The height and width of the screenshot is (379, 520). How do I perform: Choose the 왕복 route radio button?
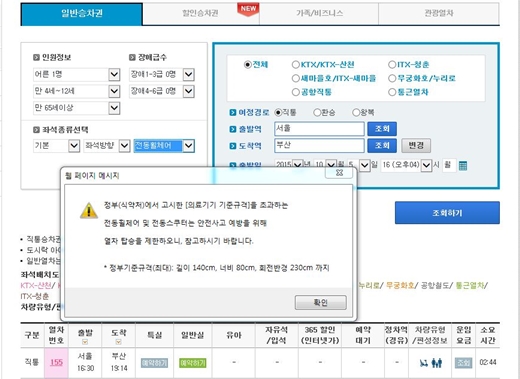click(356, 112)
